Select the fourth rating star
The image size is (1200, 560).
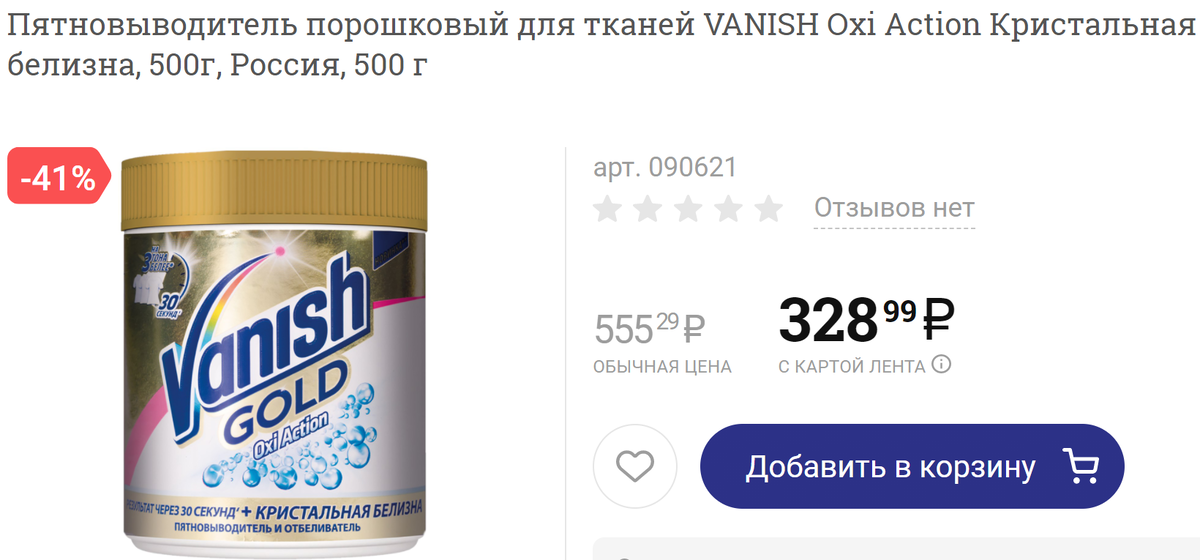[728, 208]
